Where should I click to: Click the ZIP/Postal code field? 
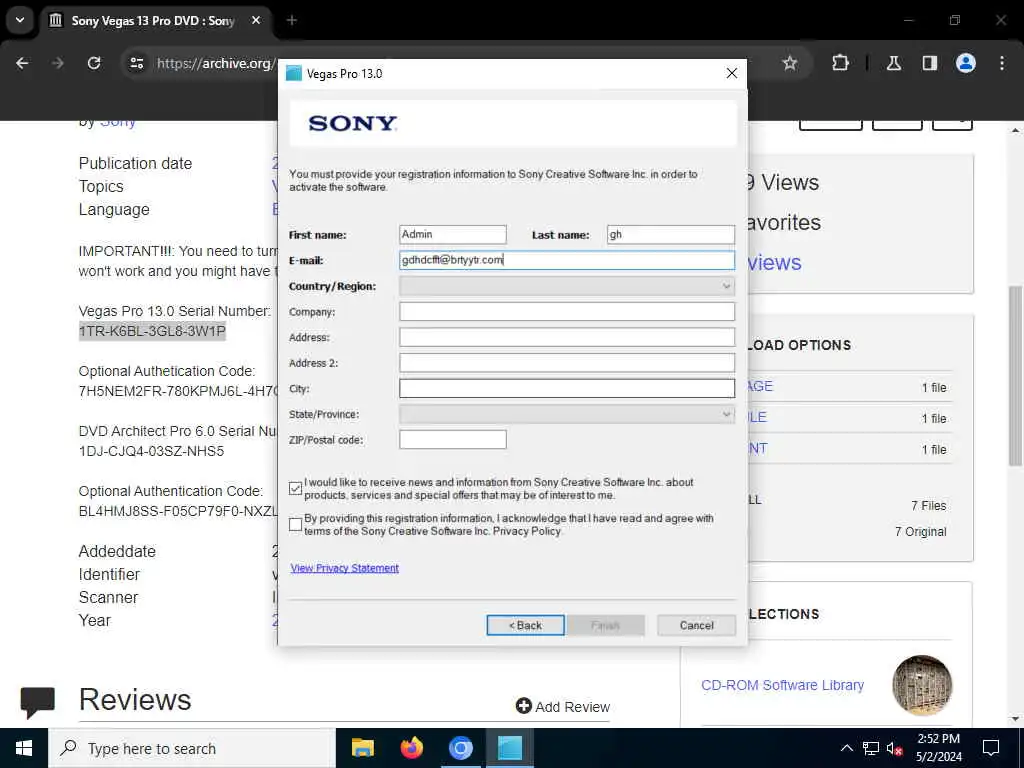[453, 440]
